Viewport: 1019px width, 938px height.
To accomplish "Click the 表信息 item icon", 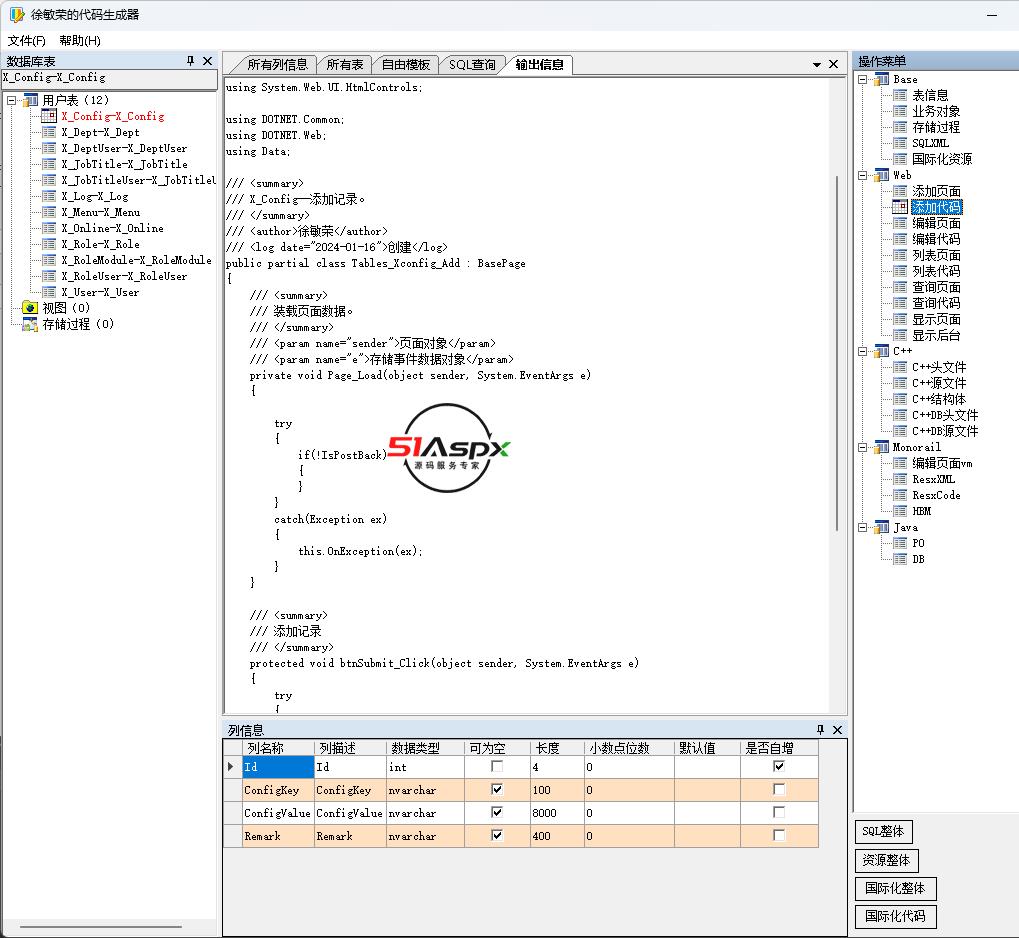I will [x=900, y=95].
